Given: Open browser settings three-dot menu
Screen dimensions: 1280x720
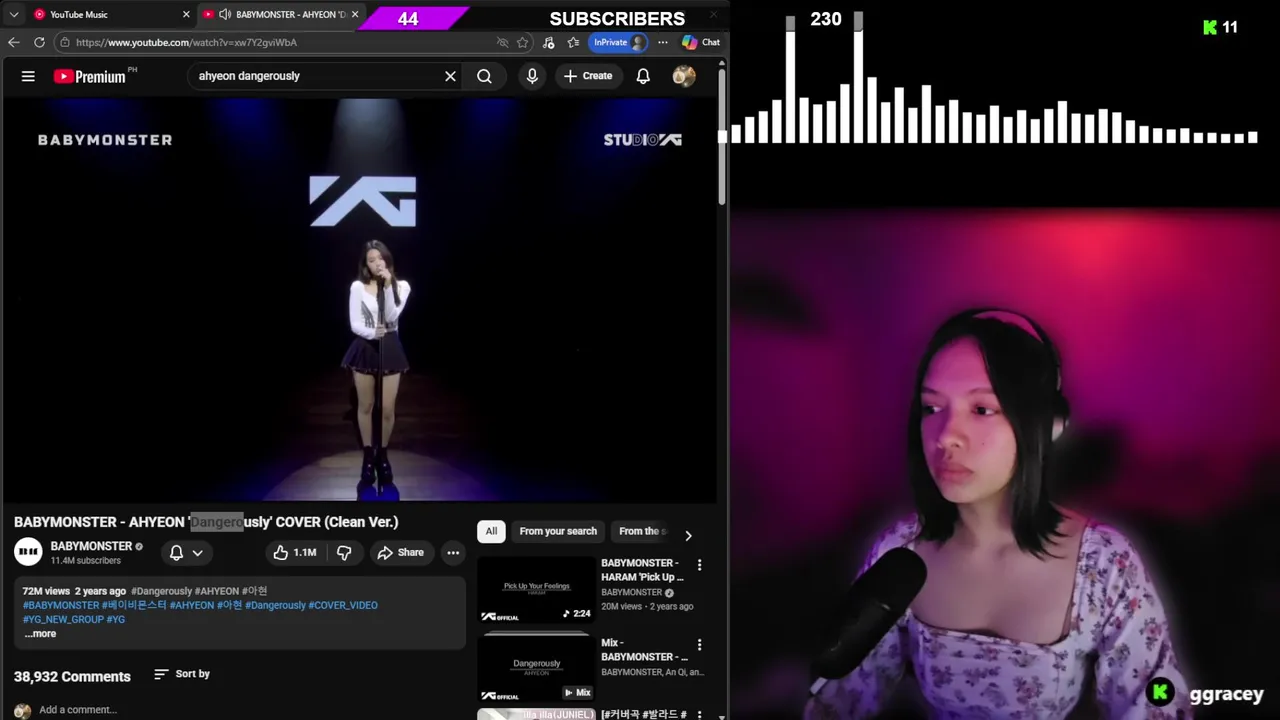Looking at the screenshot, I should pos(662,42).
